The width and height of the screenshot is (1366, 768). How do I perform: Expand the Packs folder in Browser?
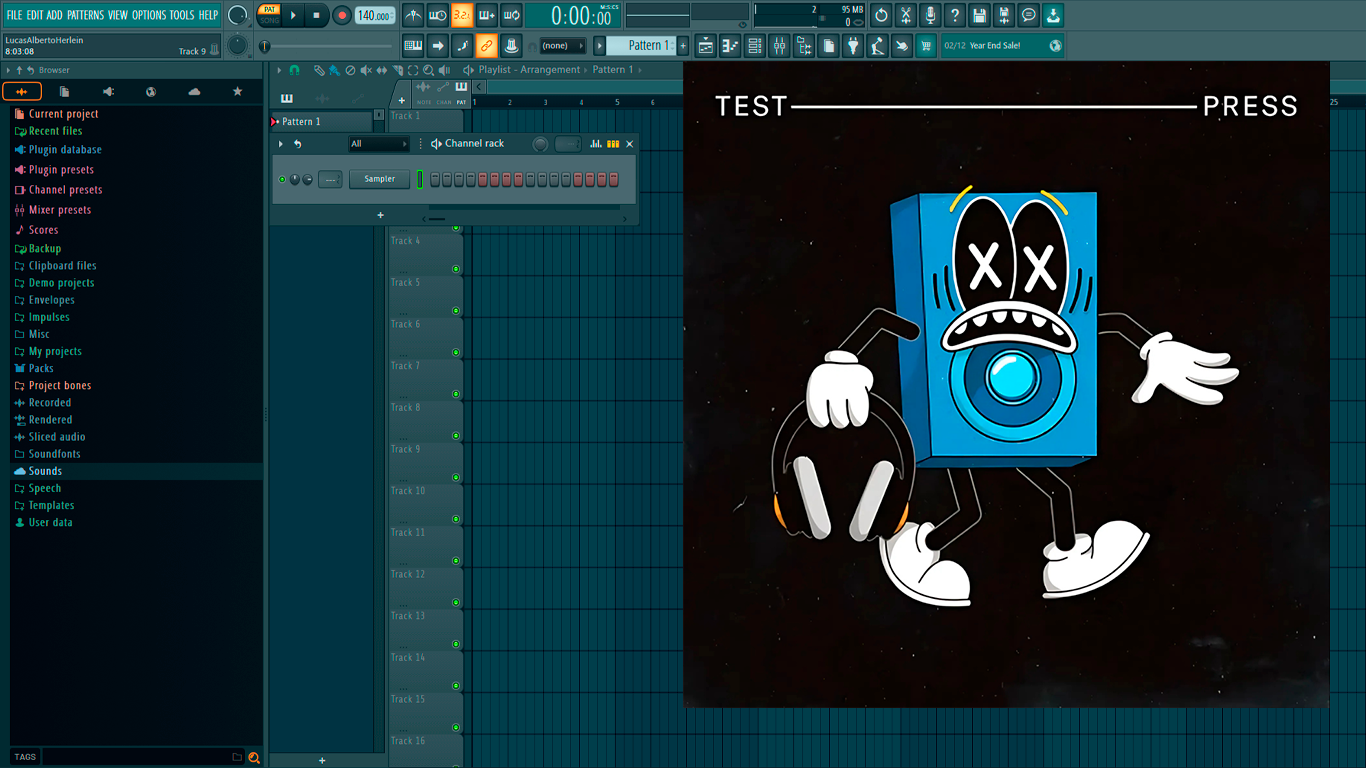point(41,368)
